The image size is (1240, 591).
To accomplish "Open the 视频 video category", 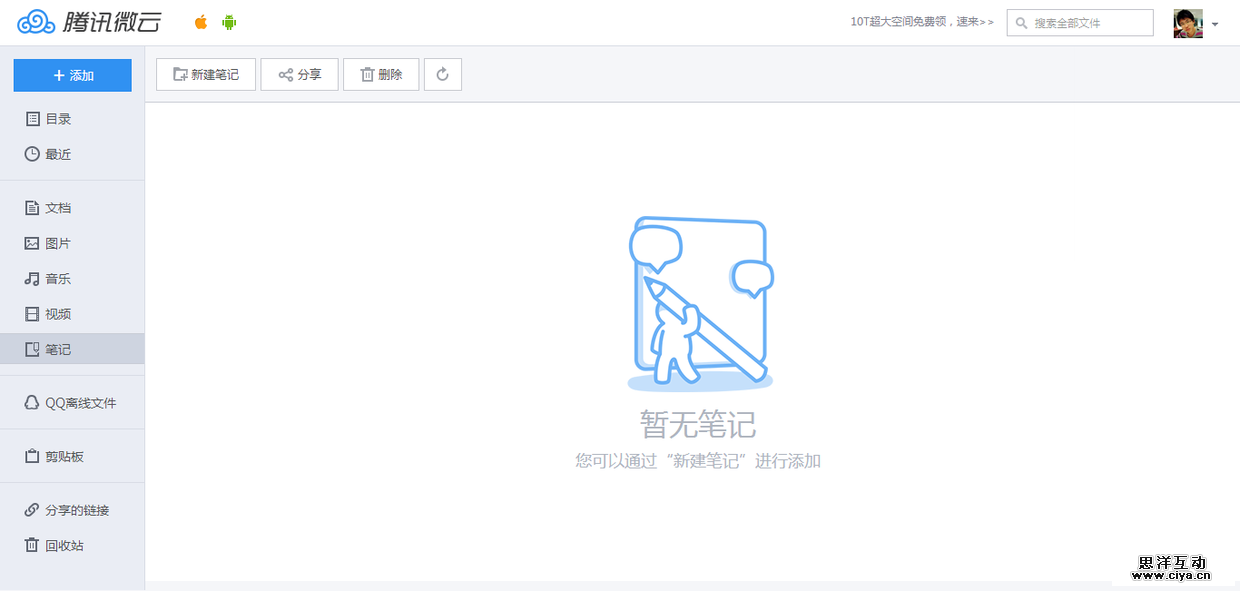I will click(x=58, y=314).
